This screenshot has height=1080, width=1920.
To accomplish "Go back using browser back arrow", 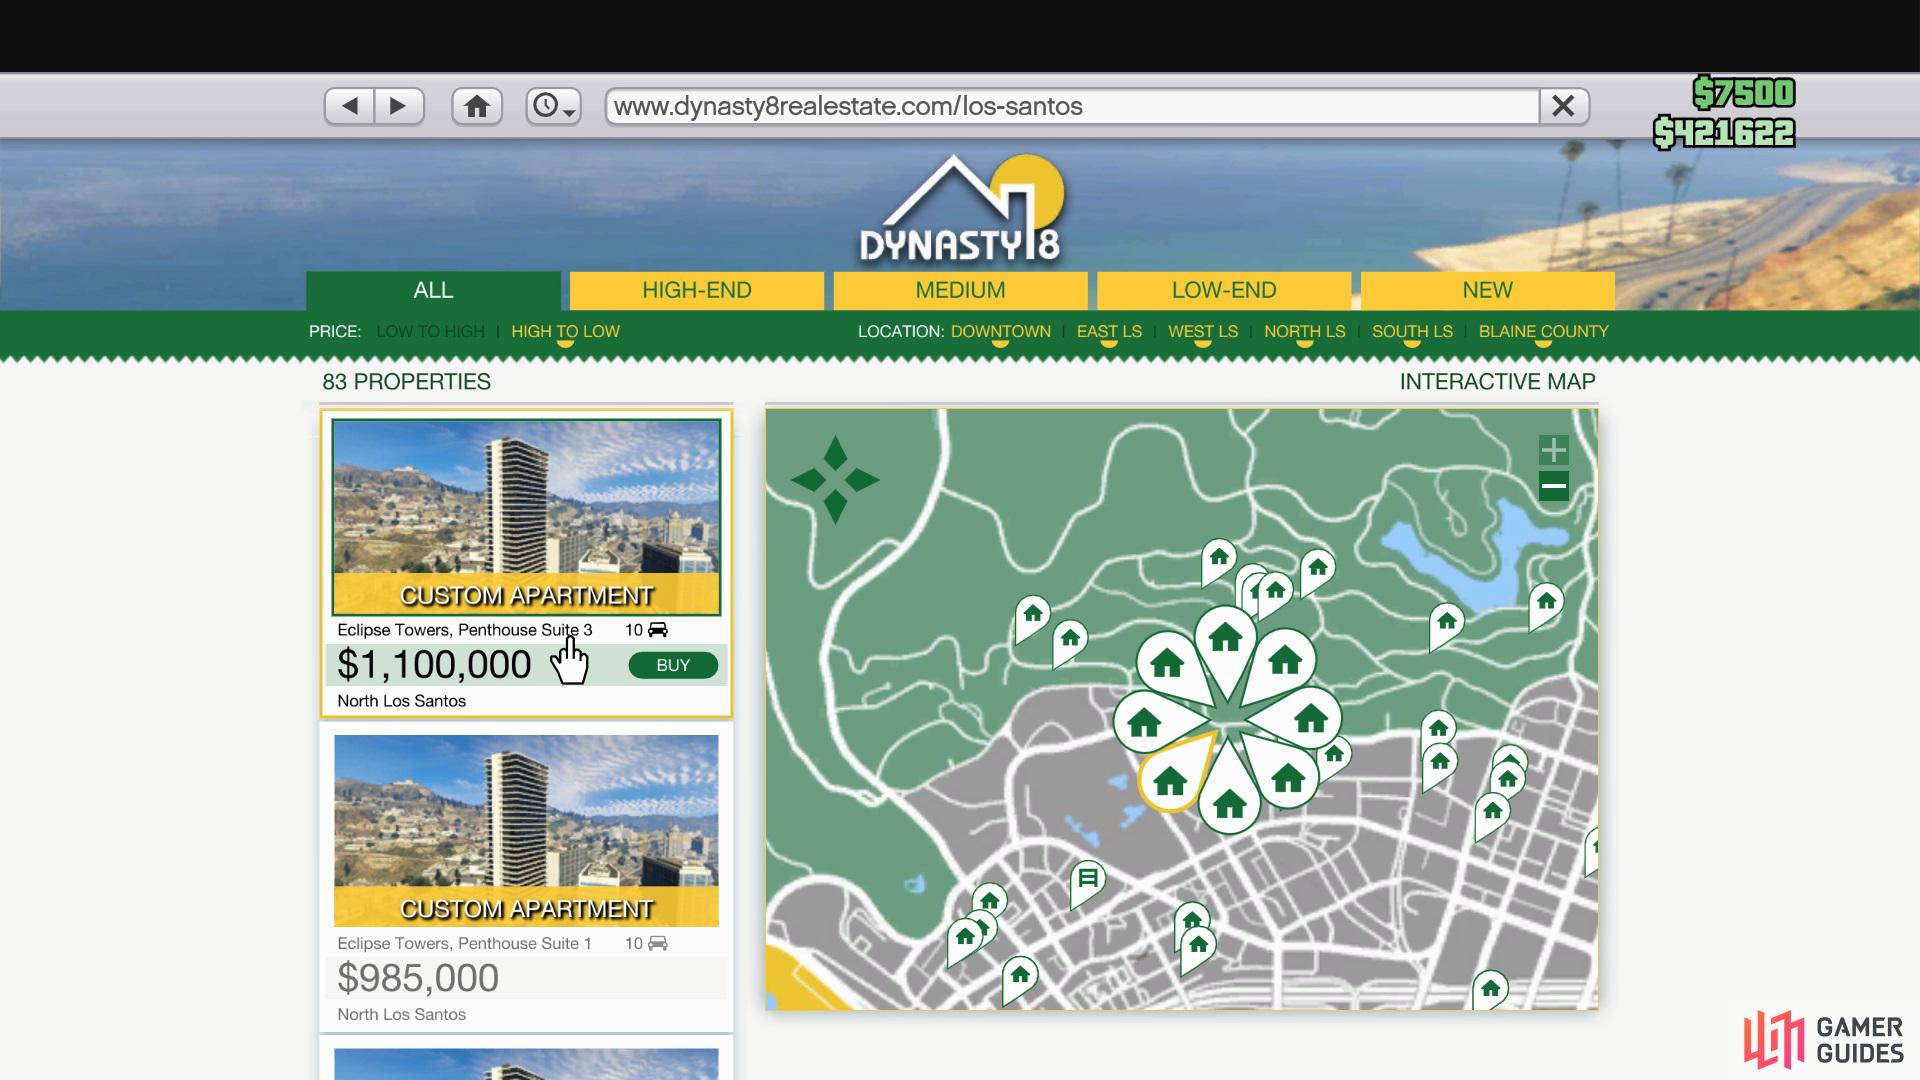I will tap(349, 106).
